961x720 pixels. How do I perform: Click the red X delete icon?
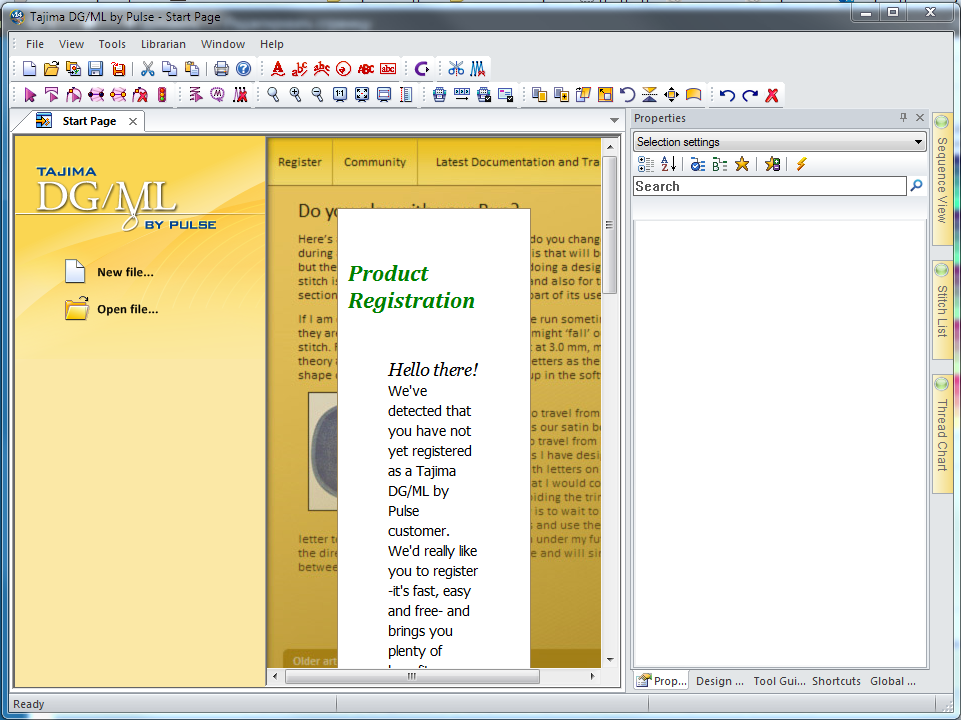pyautogui.click(x=772, y=95)
